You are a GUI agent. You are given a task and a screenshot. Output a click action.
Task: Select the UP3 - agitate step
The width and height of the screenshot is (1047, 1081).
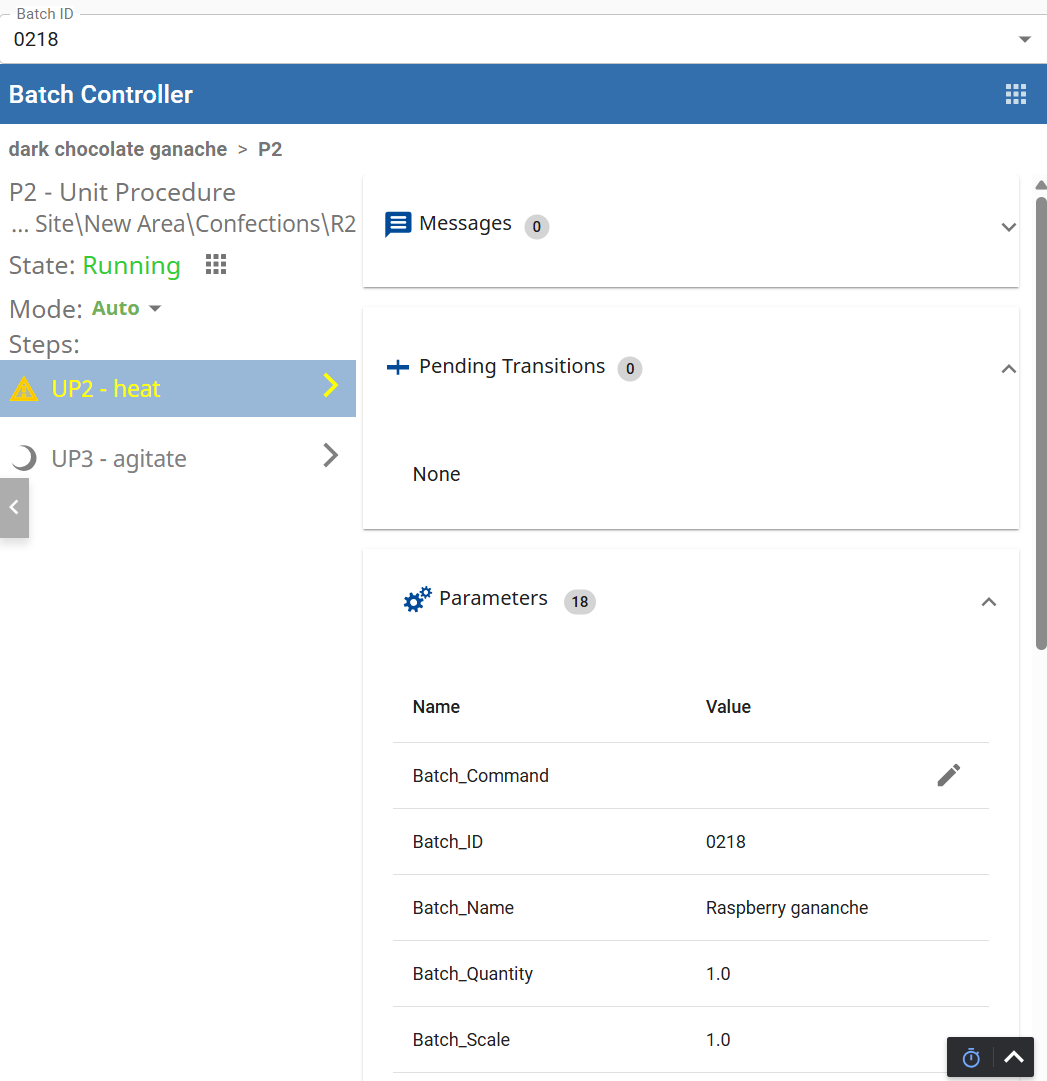pyautogui.click(x=178, y=458)
